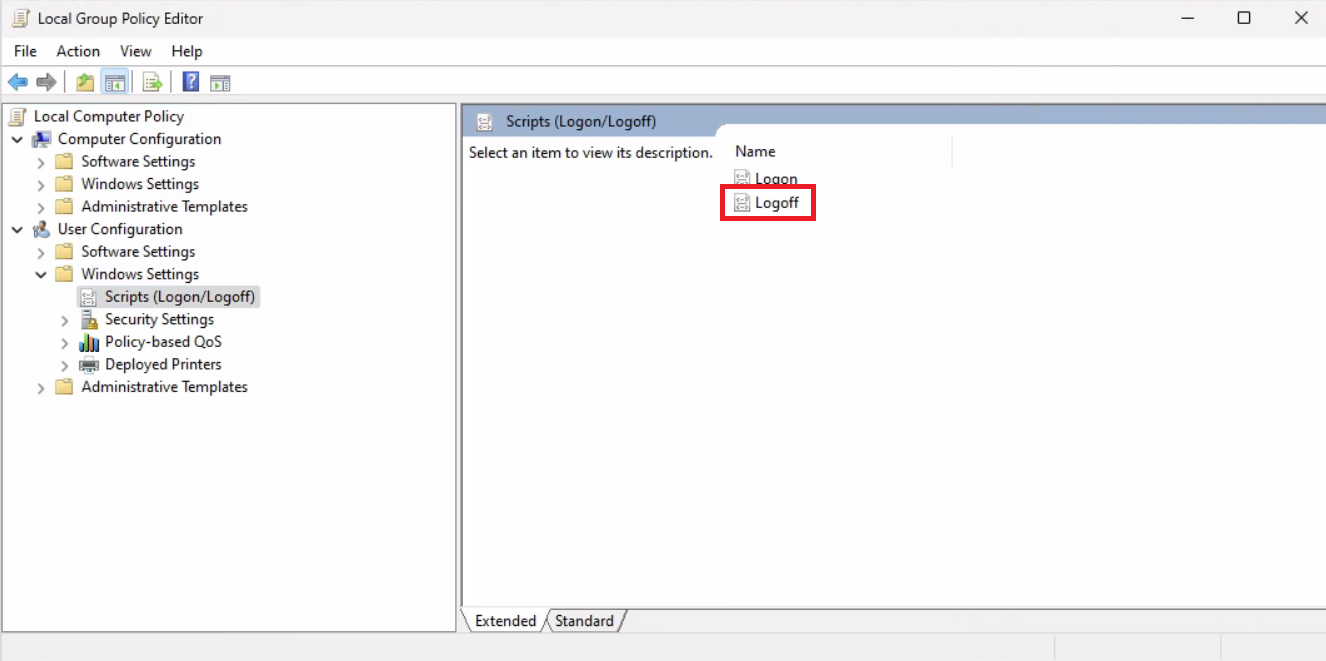The width and height of the screenshot is (1326, 661).
Task: Click the Deployed Printers printer icon
Action: [89, 364]
